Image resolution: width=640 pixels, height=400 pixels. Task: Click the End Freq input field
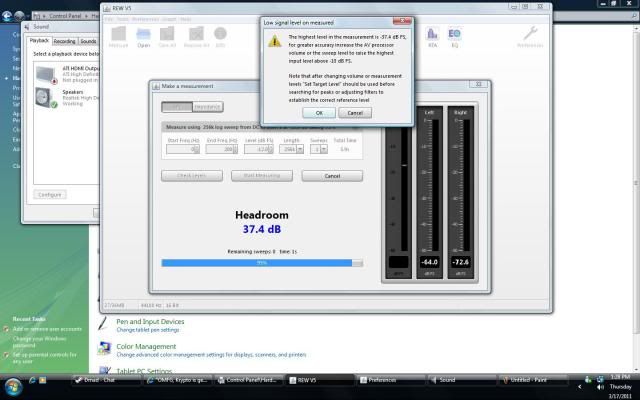coord(221,149)
